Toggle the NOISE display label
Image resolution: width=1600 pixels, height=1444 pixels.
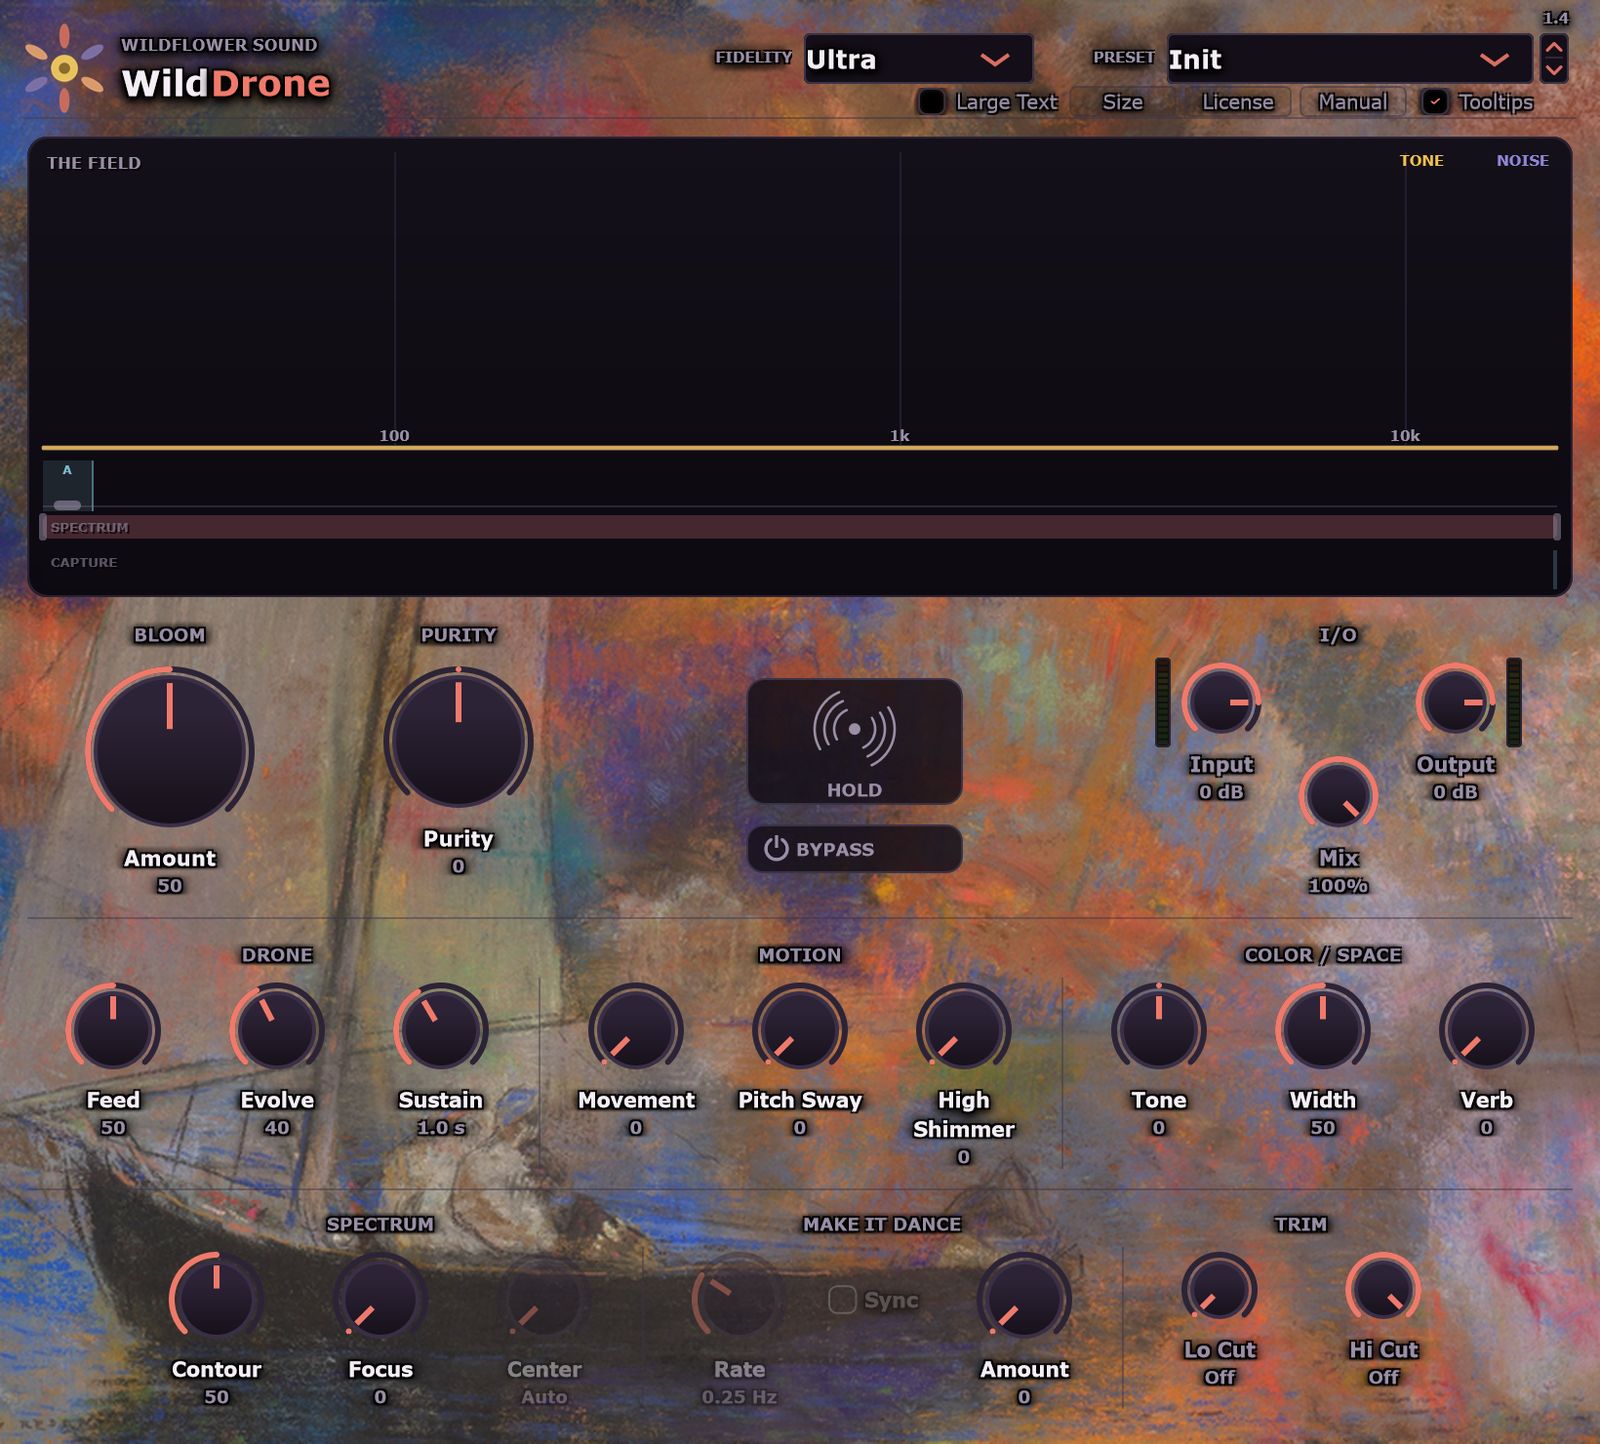pos(1522,160)
